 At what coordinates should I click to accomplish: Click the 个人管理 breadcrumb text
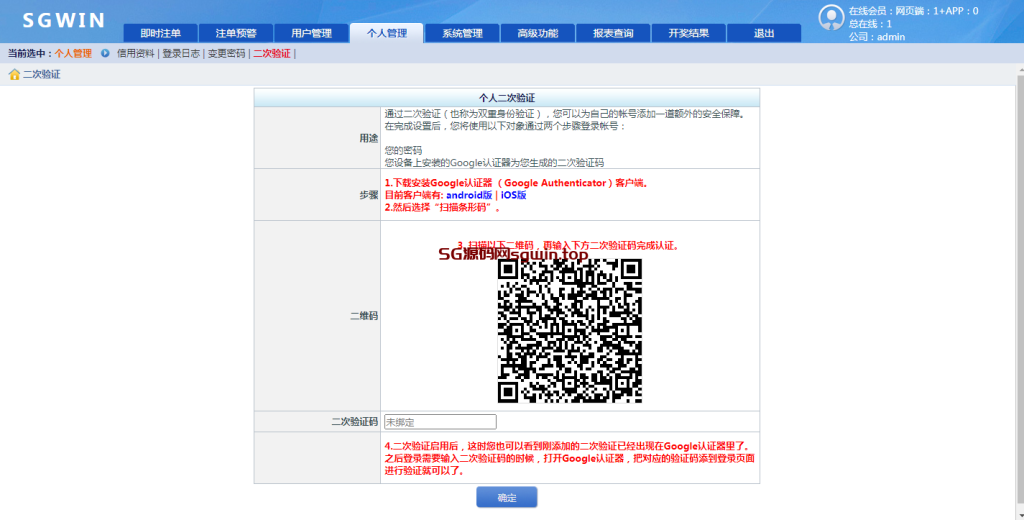[x=73, y=54]
